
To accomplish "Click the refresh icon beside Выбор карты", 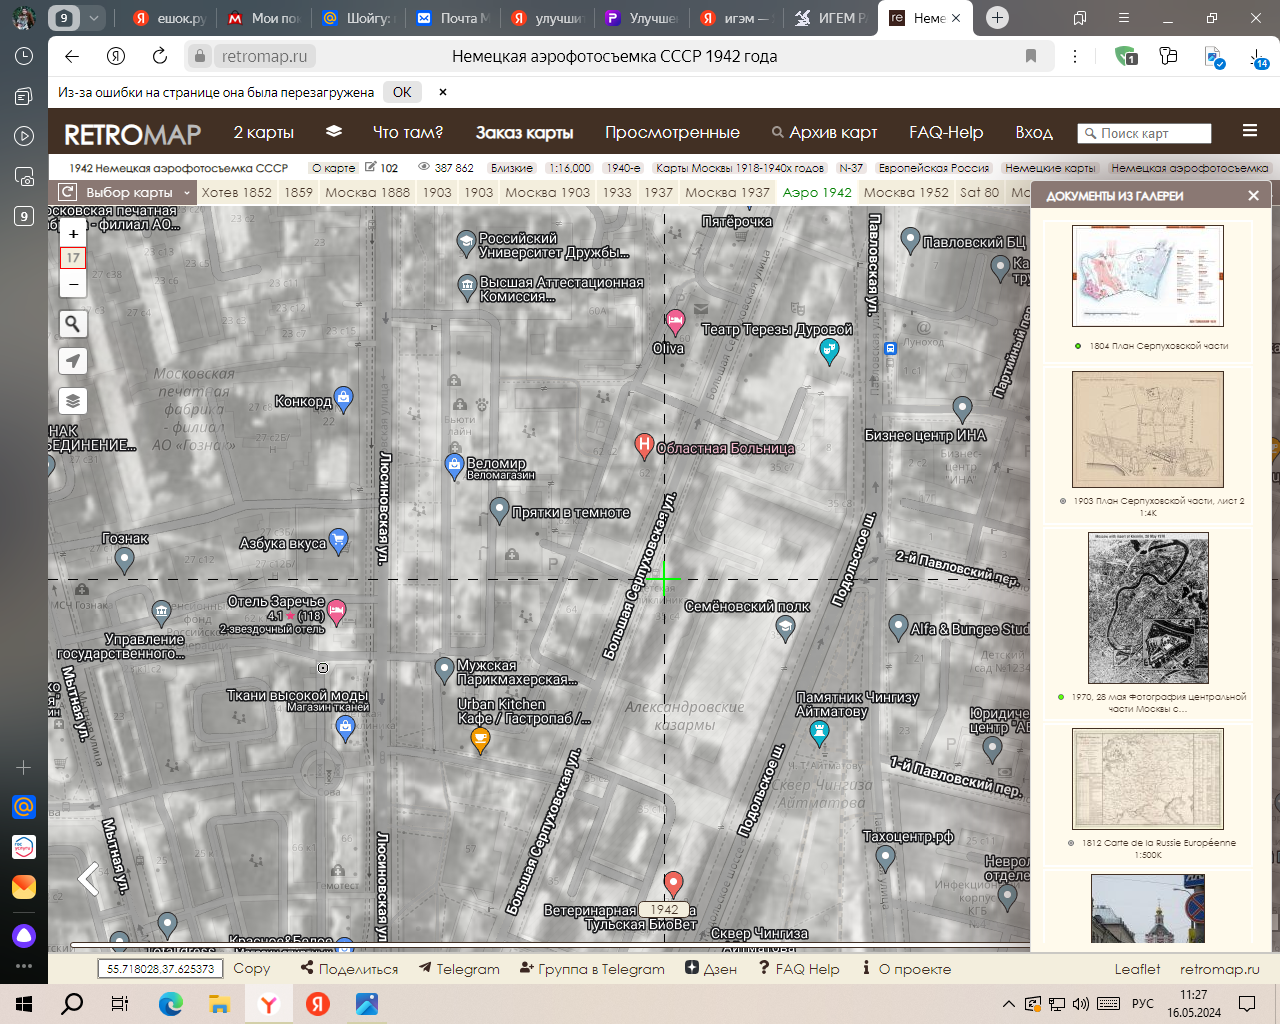I will (67, 192).
